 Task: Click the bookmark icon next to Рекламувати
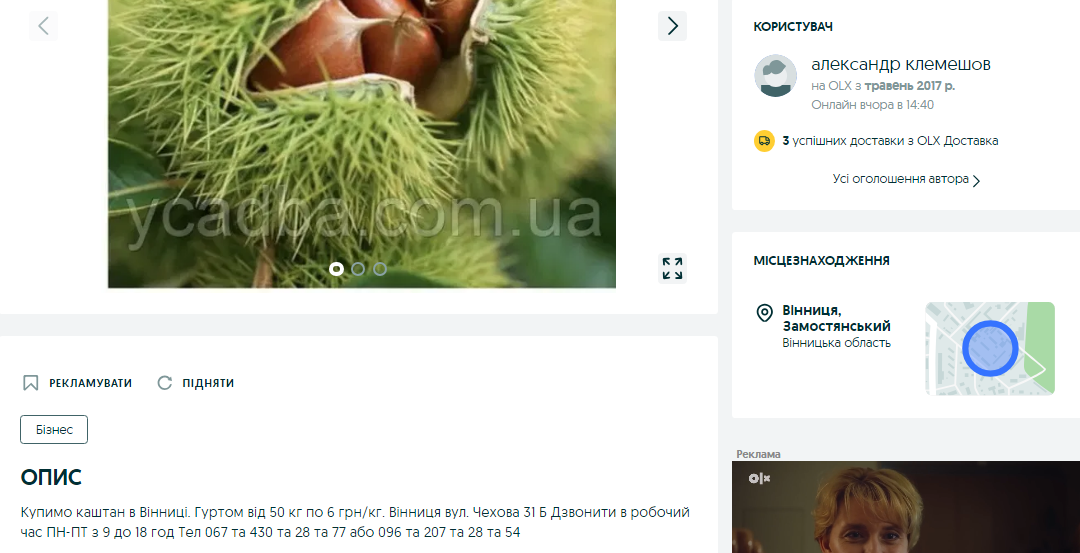30,383
